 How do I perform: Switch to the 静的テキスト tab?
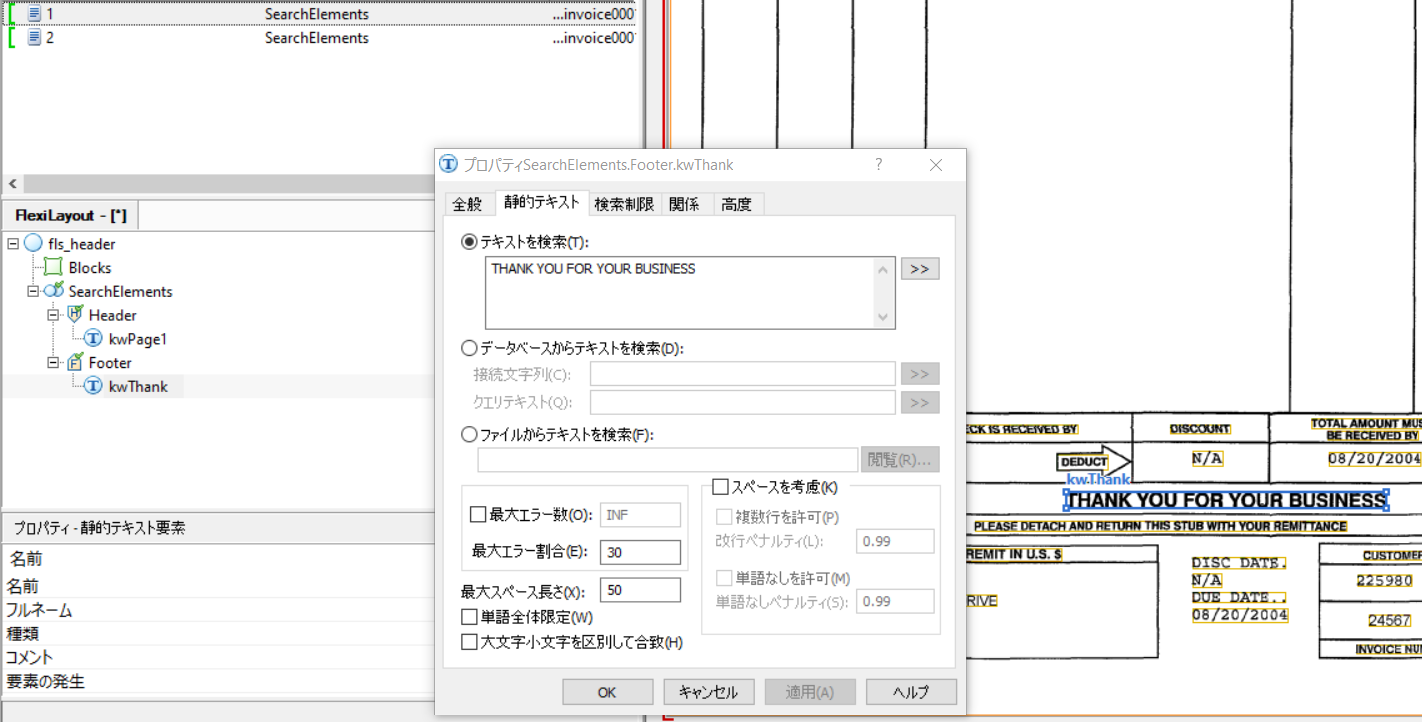click(x=541, y=202)
